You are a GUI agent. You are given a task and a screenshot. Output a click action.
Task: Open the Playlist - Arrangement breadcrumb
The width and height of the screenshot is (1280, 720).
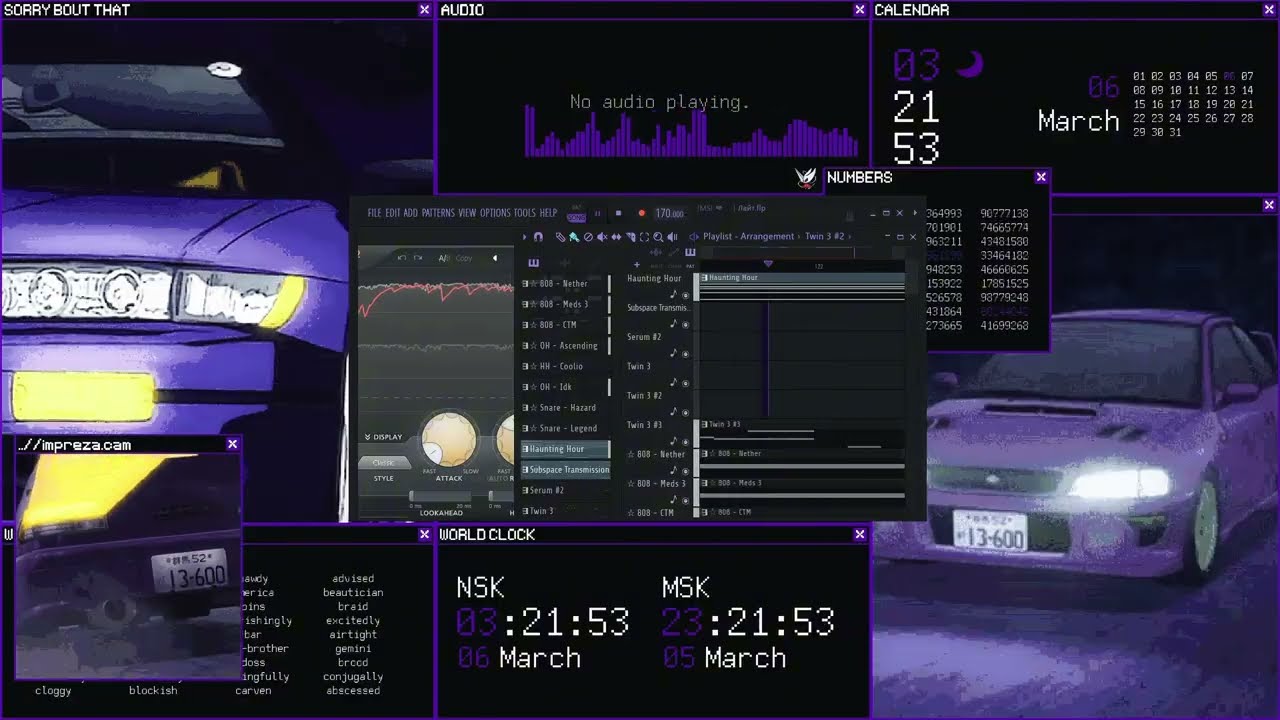click(749, 237)
